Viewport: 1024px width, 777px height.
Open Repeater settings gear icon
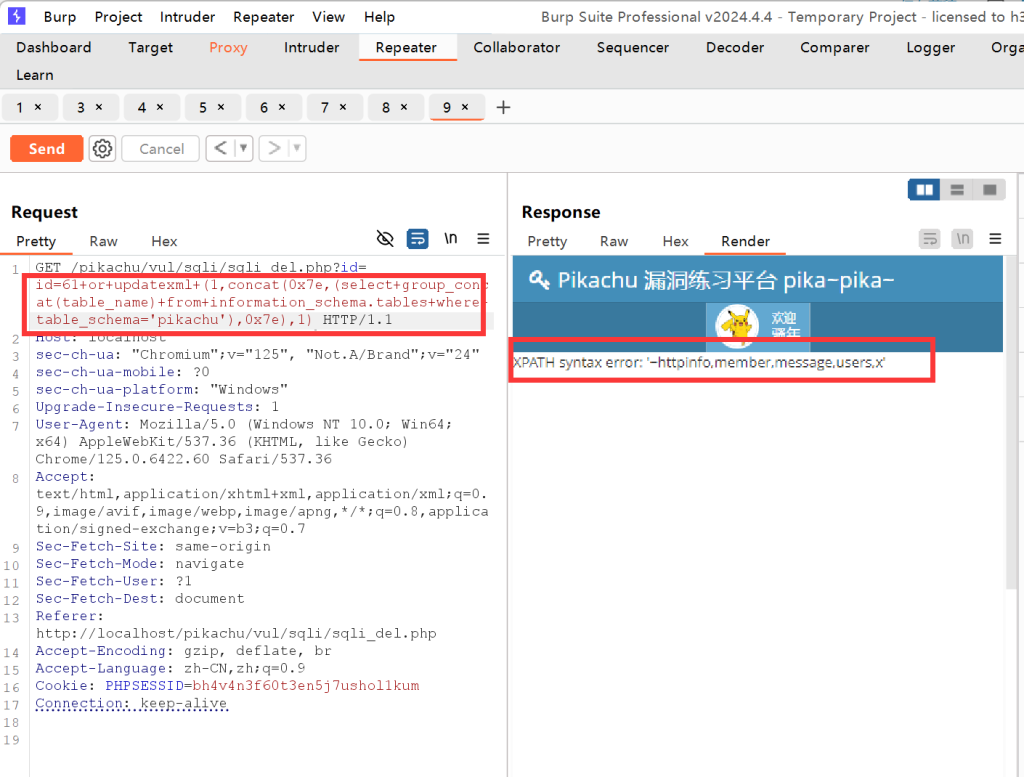click(x=102, y=149)
